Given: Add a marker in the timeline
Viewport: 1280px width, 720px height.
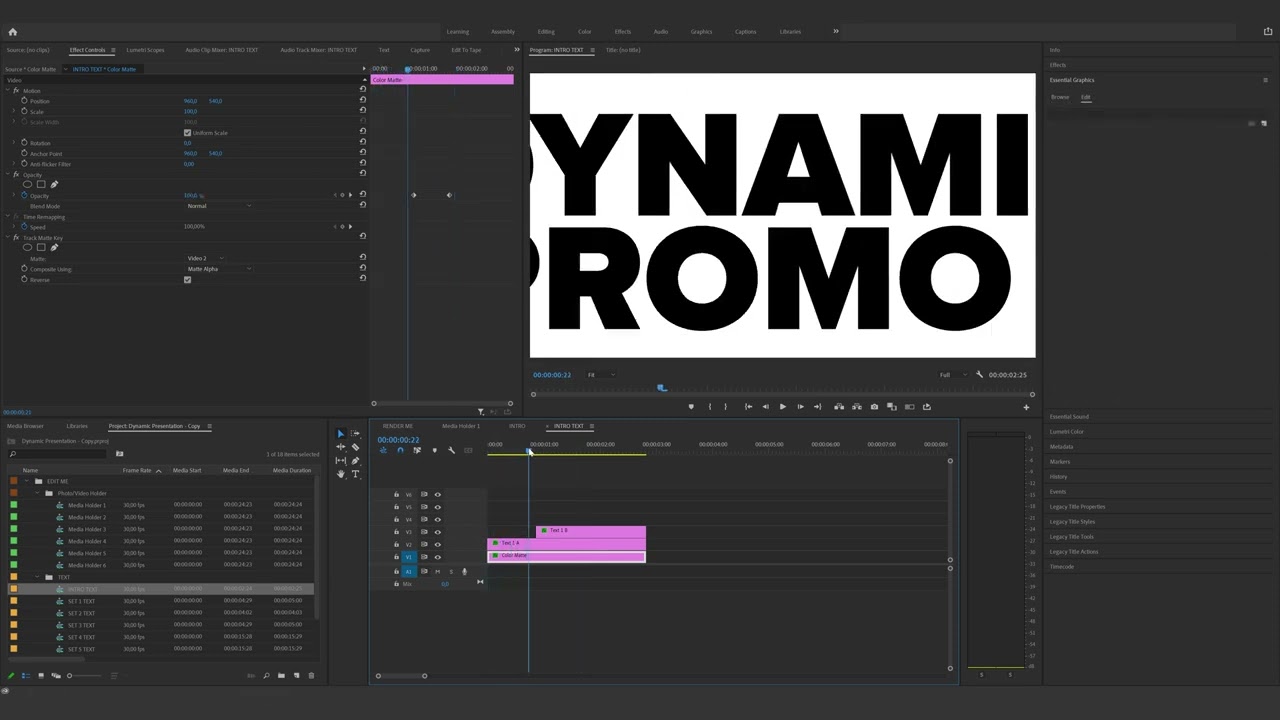Looking at the screenshot, I should pos(434,451).
